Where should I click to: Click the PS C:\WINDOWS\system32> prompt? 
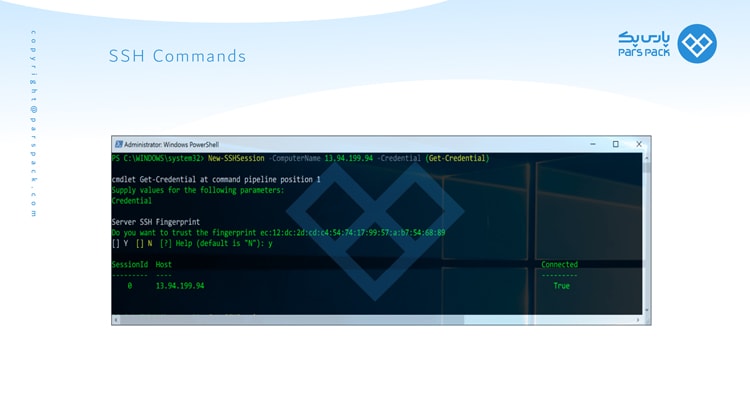pyautogui.click(x=158, y=158)
